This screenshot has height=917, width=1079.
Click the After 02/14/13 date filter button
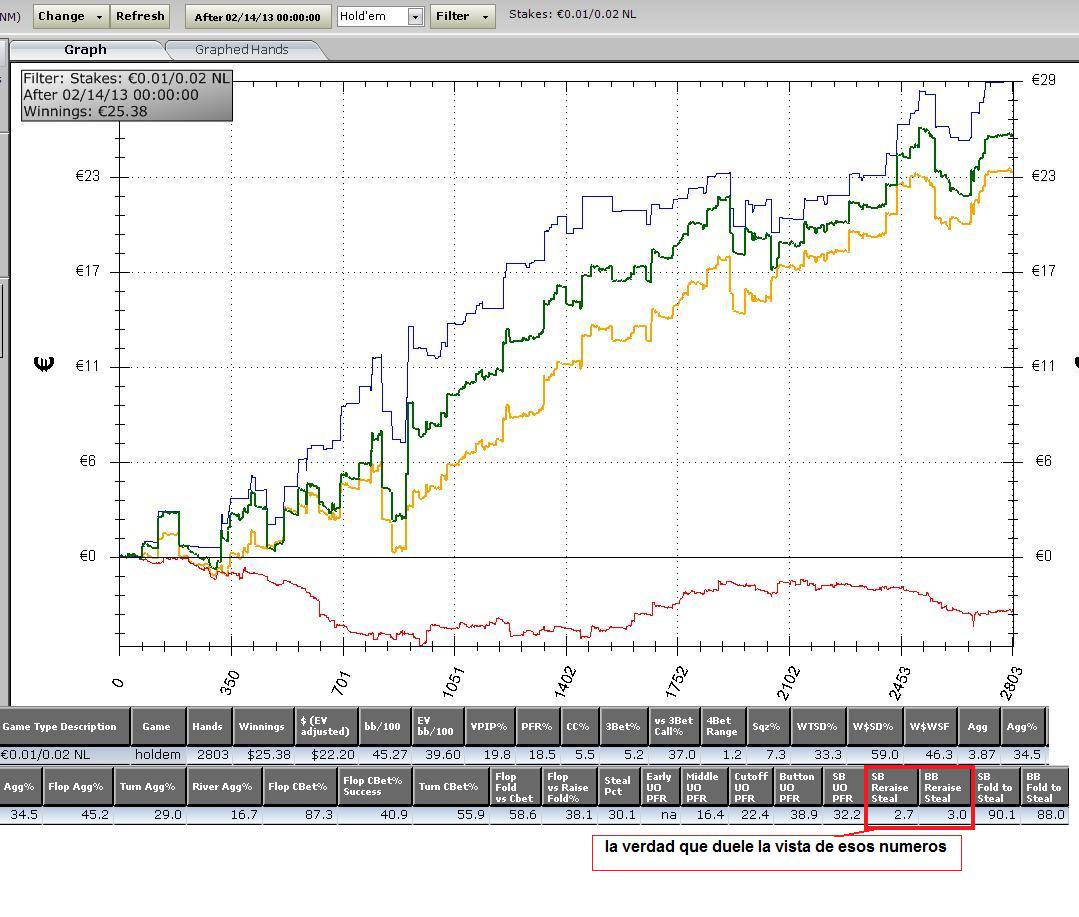[x=257, y=17]
